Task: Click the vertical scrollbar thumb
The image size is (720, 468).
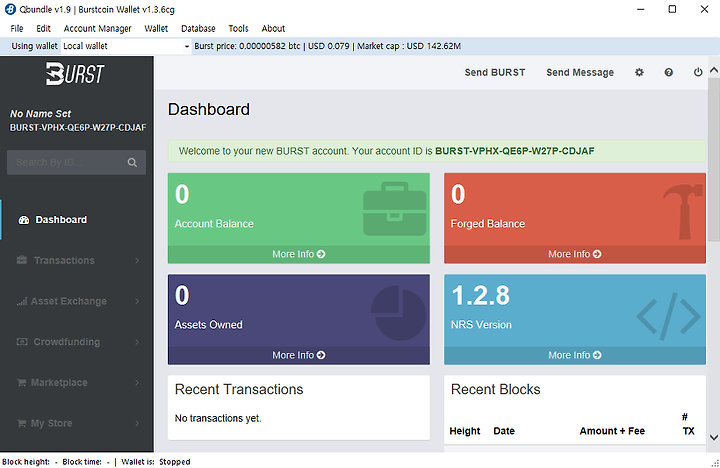Action: [x=714, y=159]
